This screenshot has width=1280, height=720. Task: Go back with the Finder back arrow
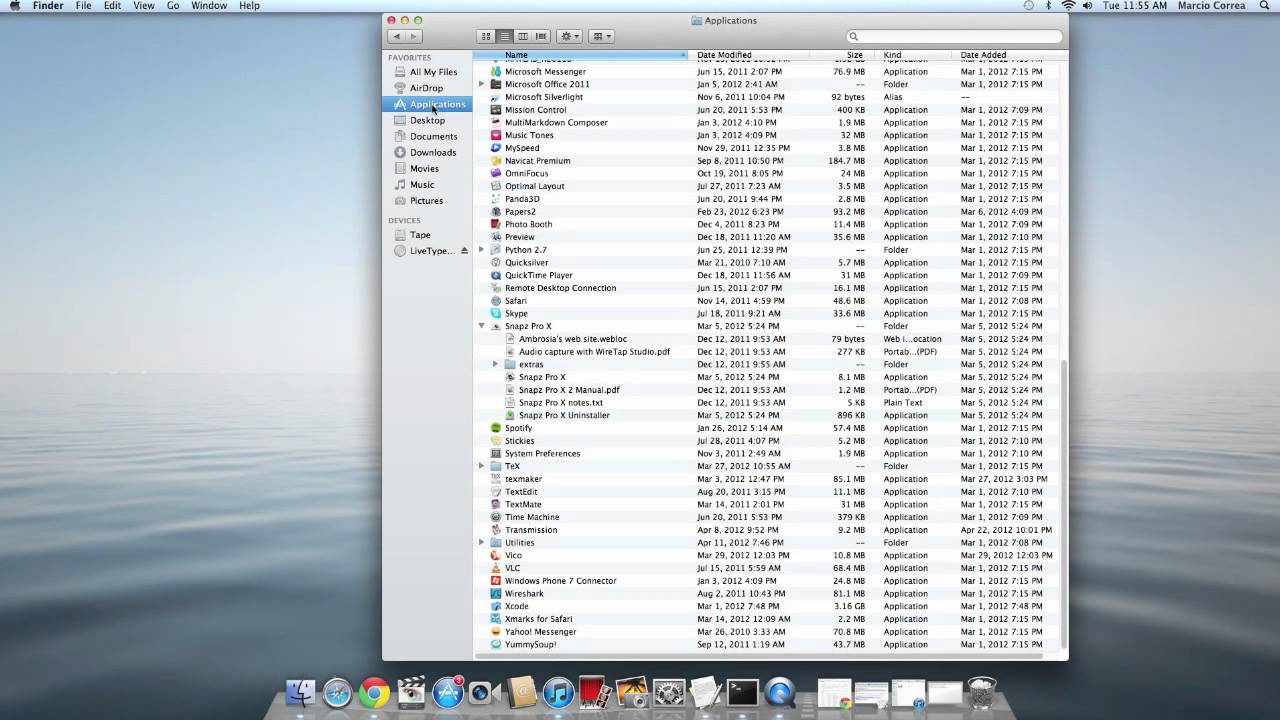(396, 36)
